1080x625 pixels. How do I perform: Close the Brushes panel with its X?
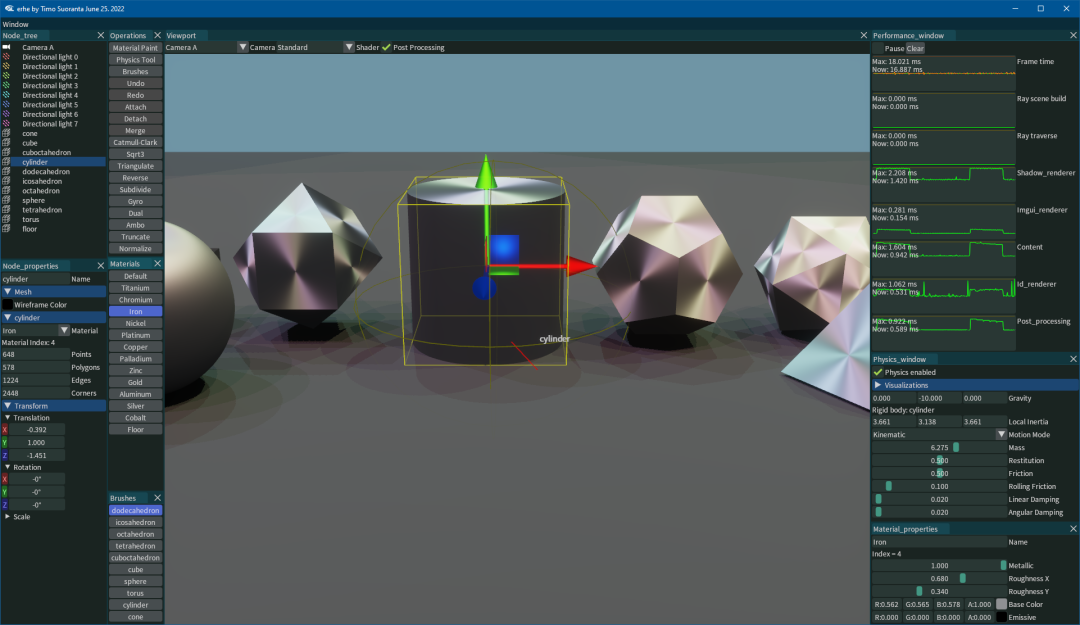coord(157,498)
